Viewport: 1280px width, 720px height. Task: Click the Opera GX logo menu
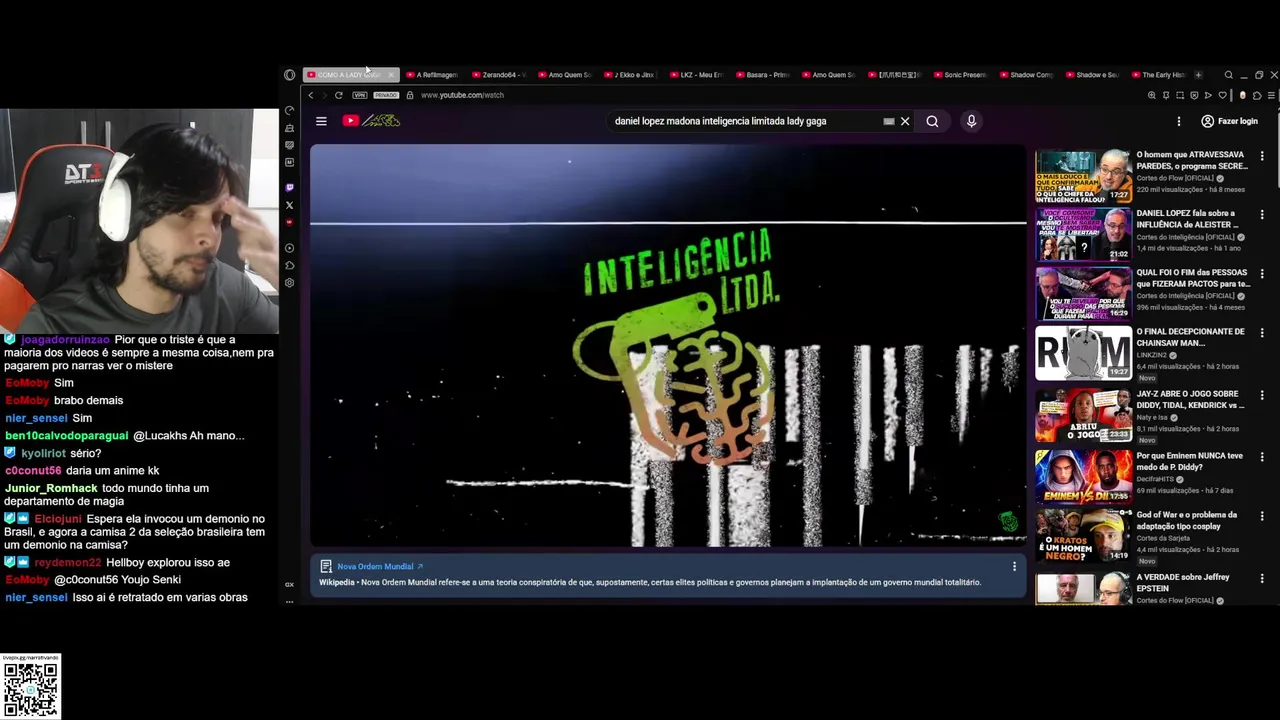[289, 75]
